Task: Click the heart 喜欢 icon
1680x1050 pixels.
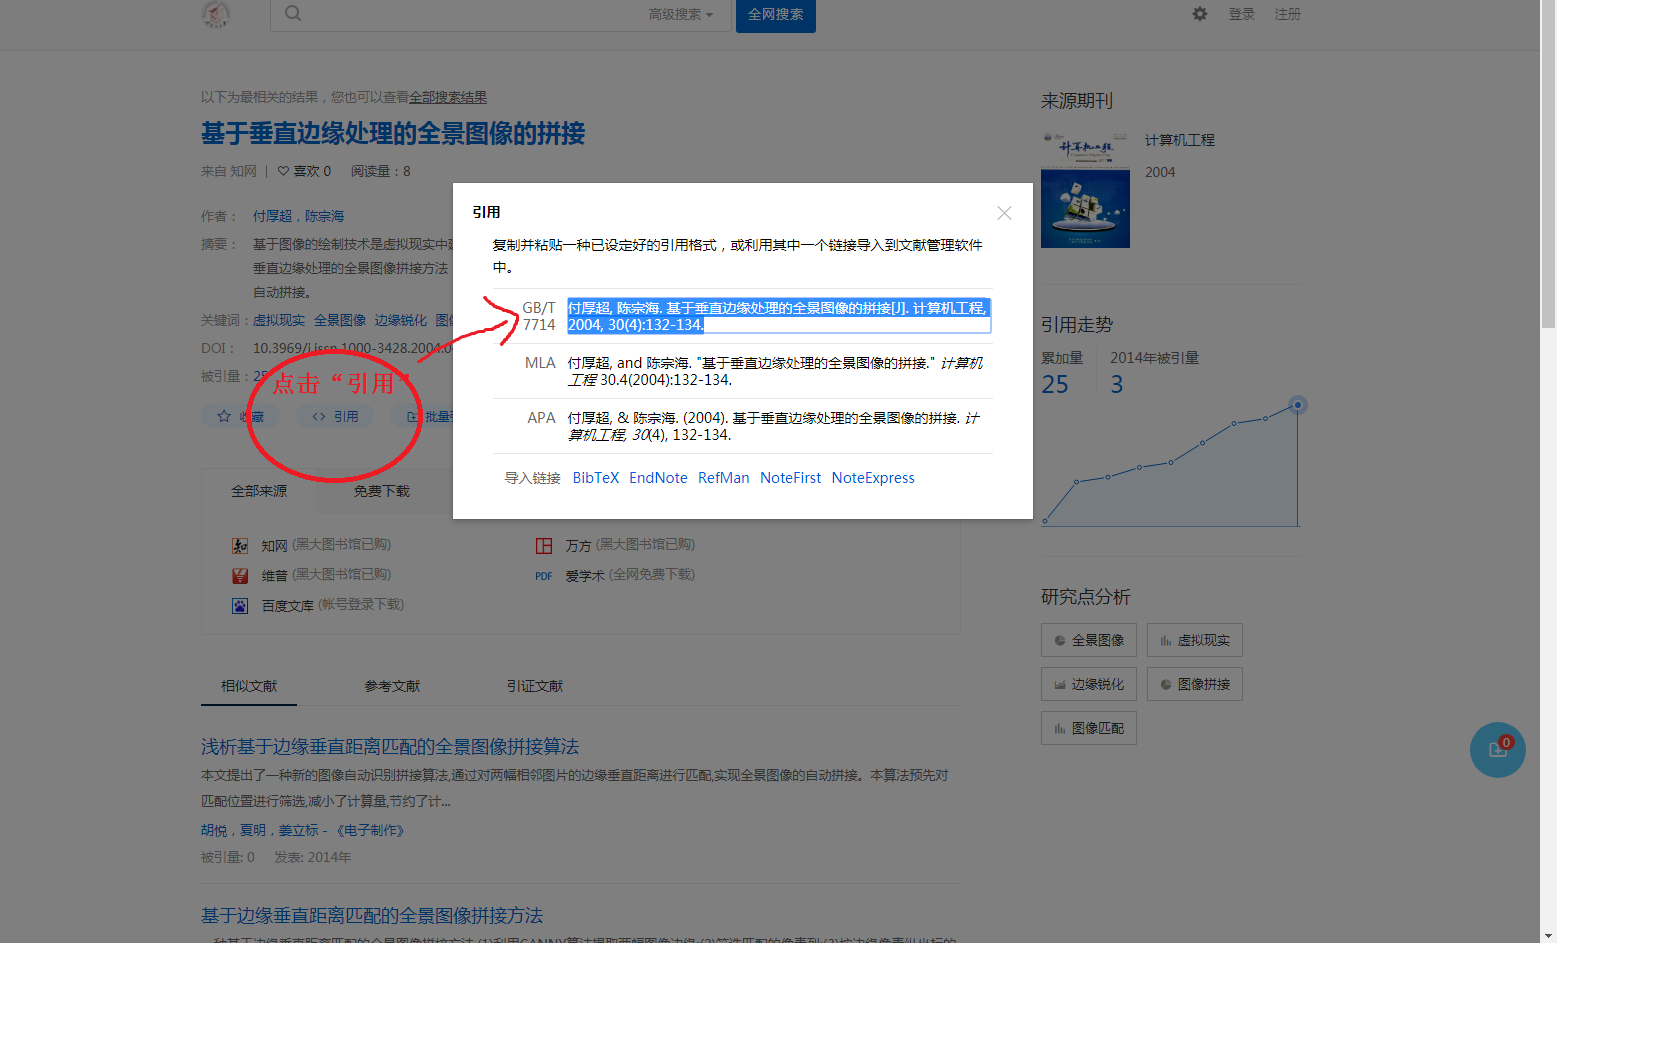Action: point(283,171)
